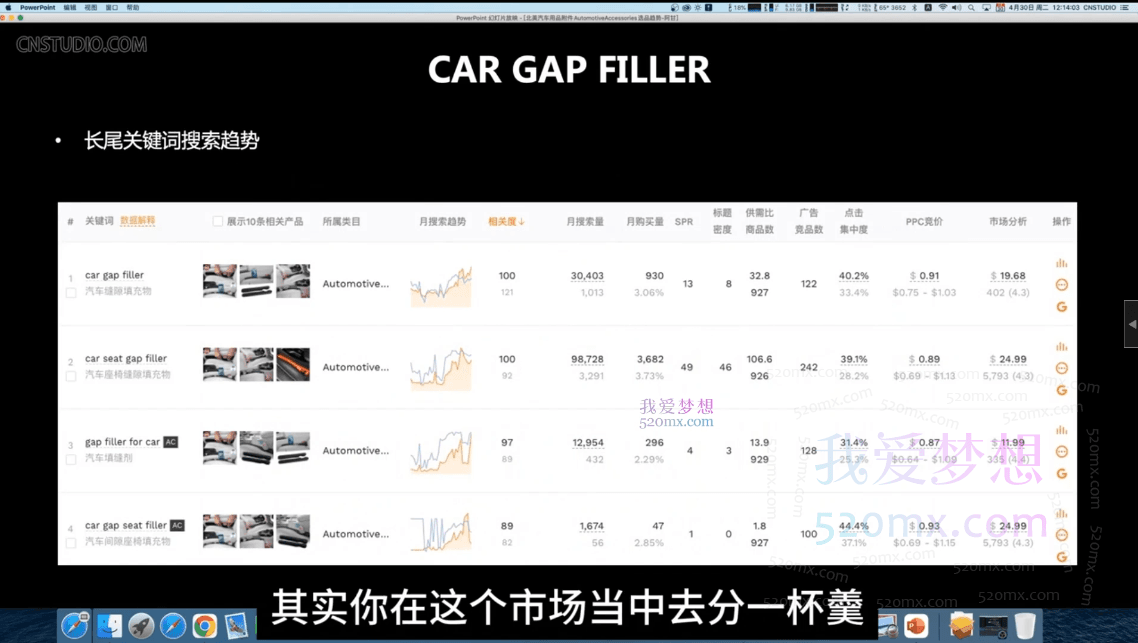This screenshot has height=643, width=1138.
Task: Tick the checkbox for car gap filler row
Action: 71,293
